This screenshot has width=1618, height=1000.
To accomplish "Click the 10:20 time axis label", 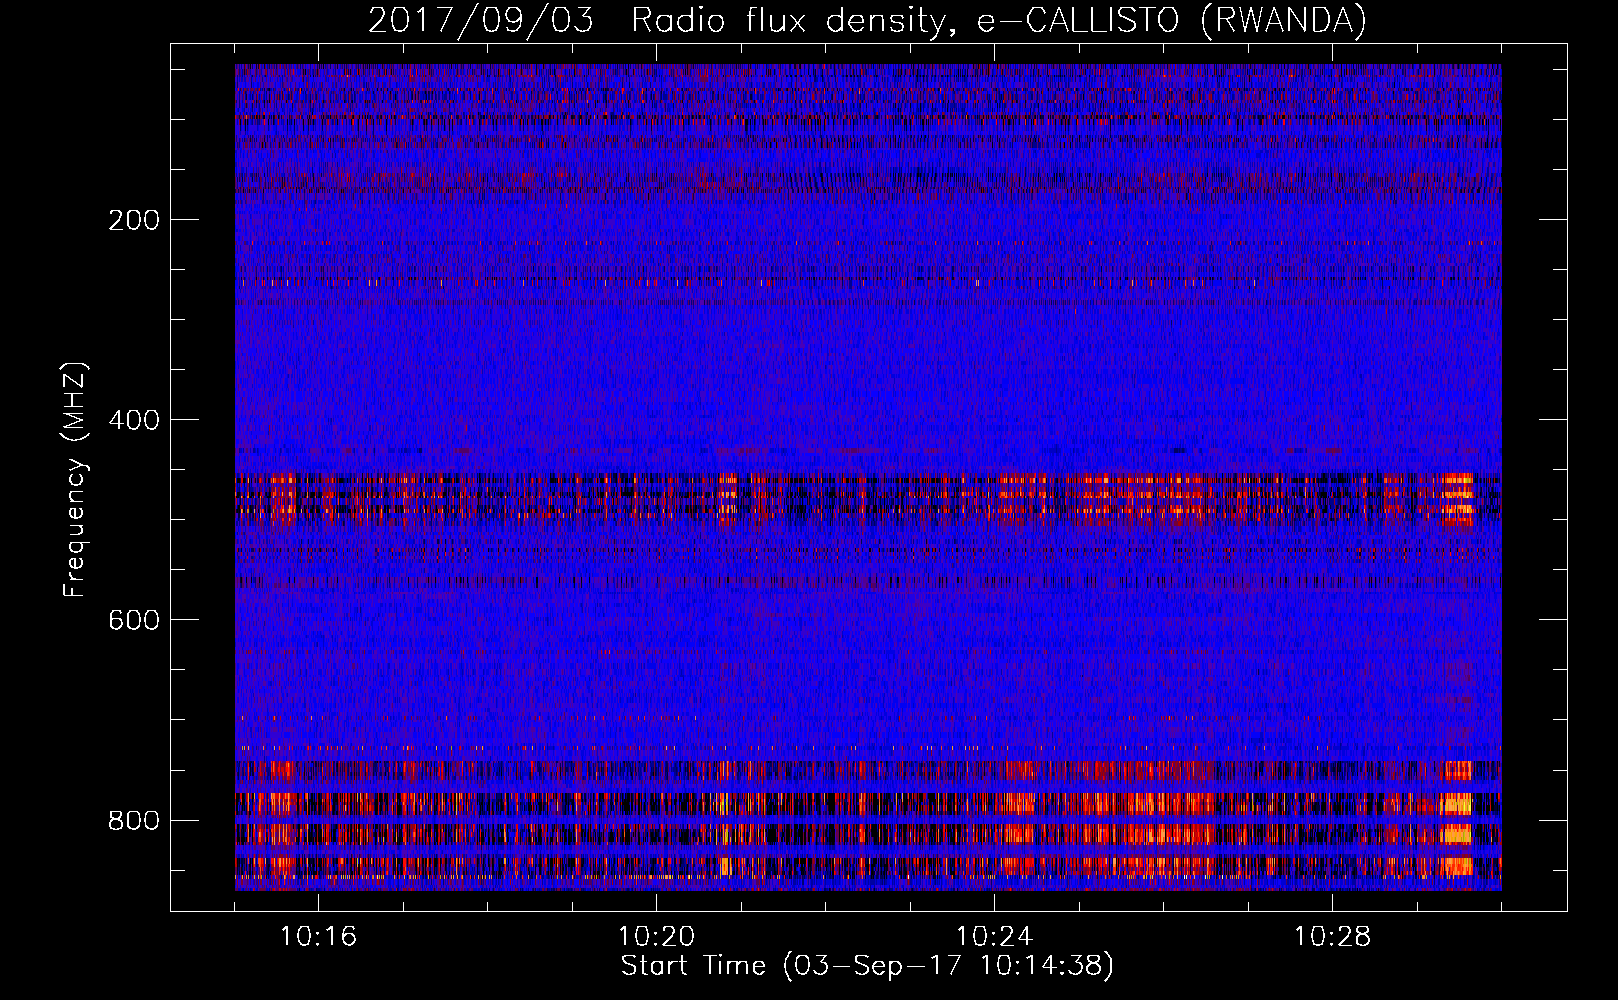I will pos(657,937).
